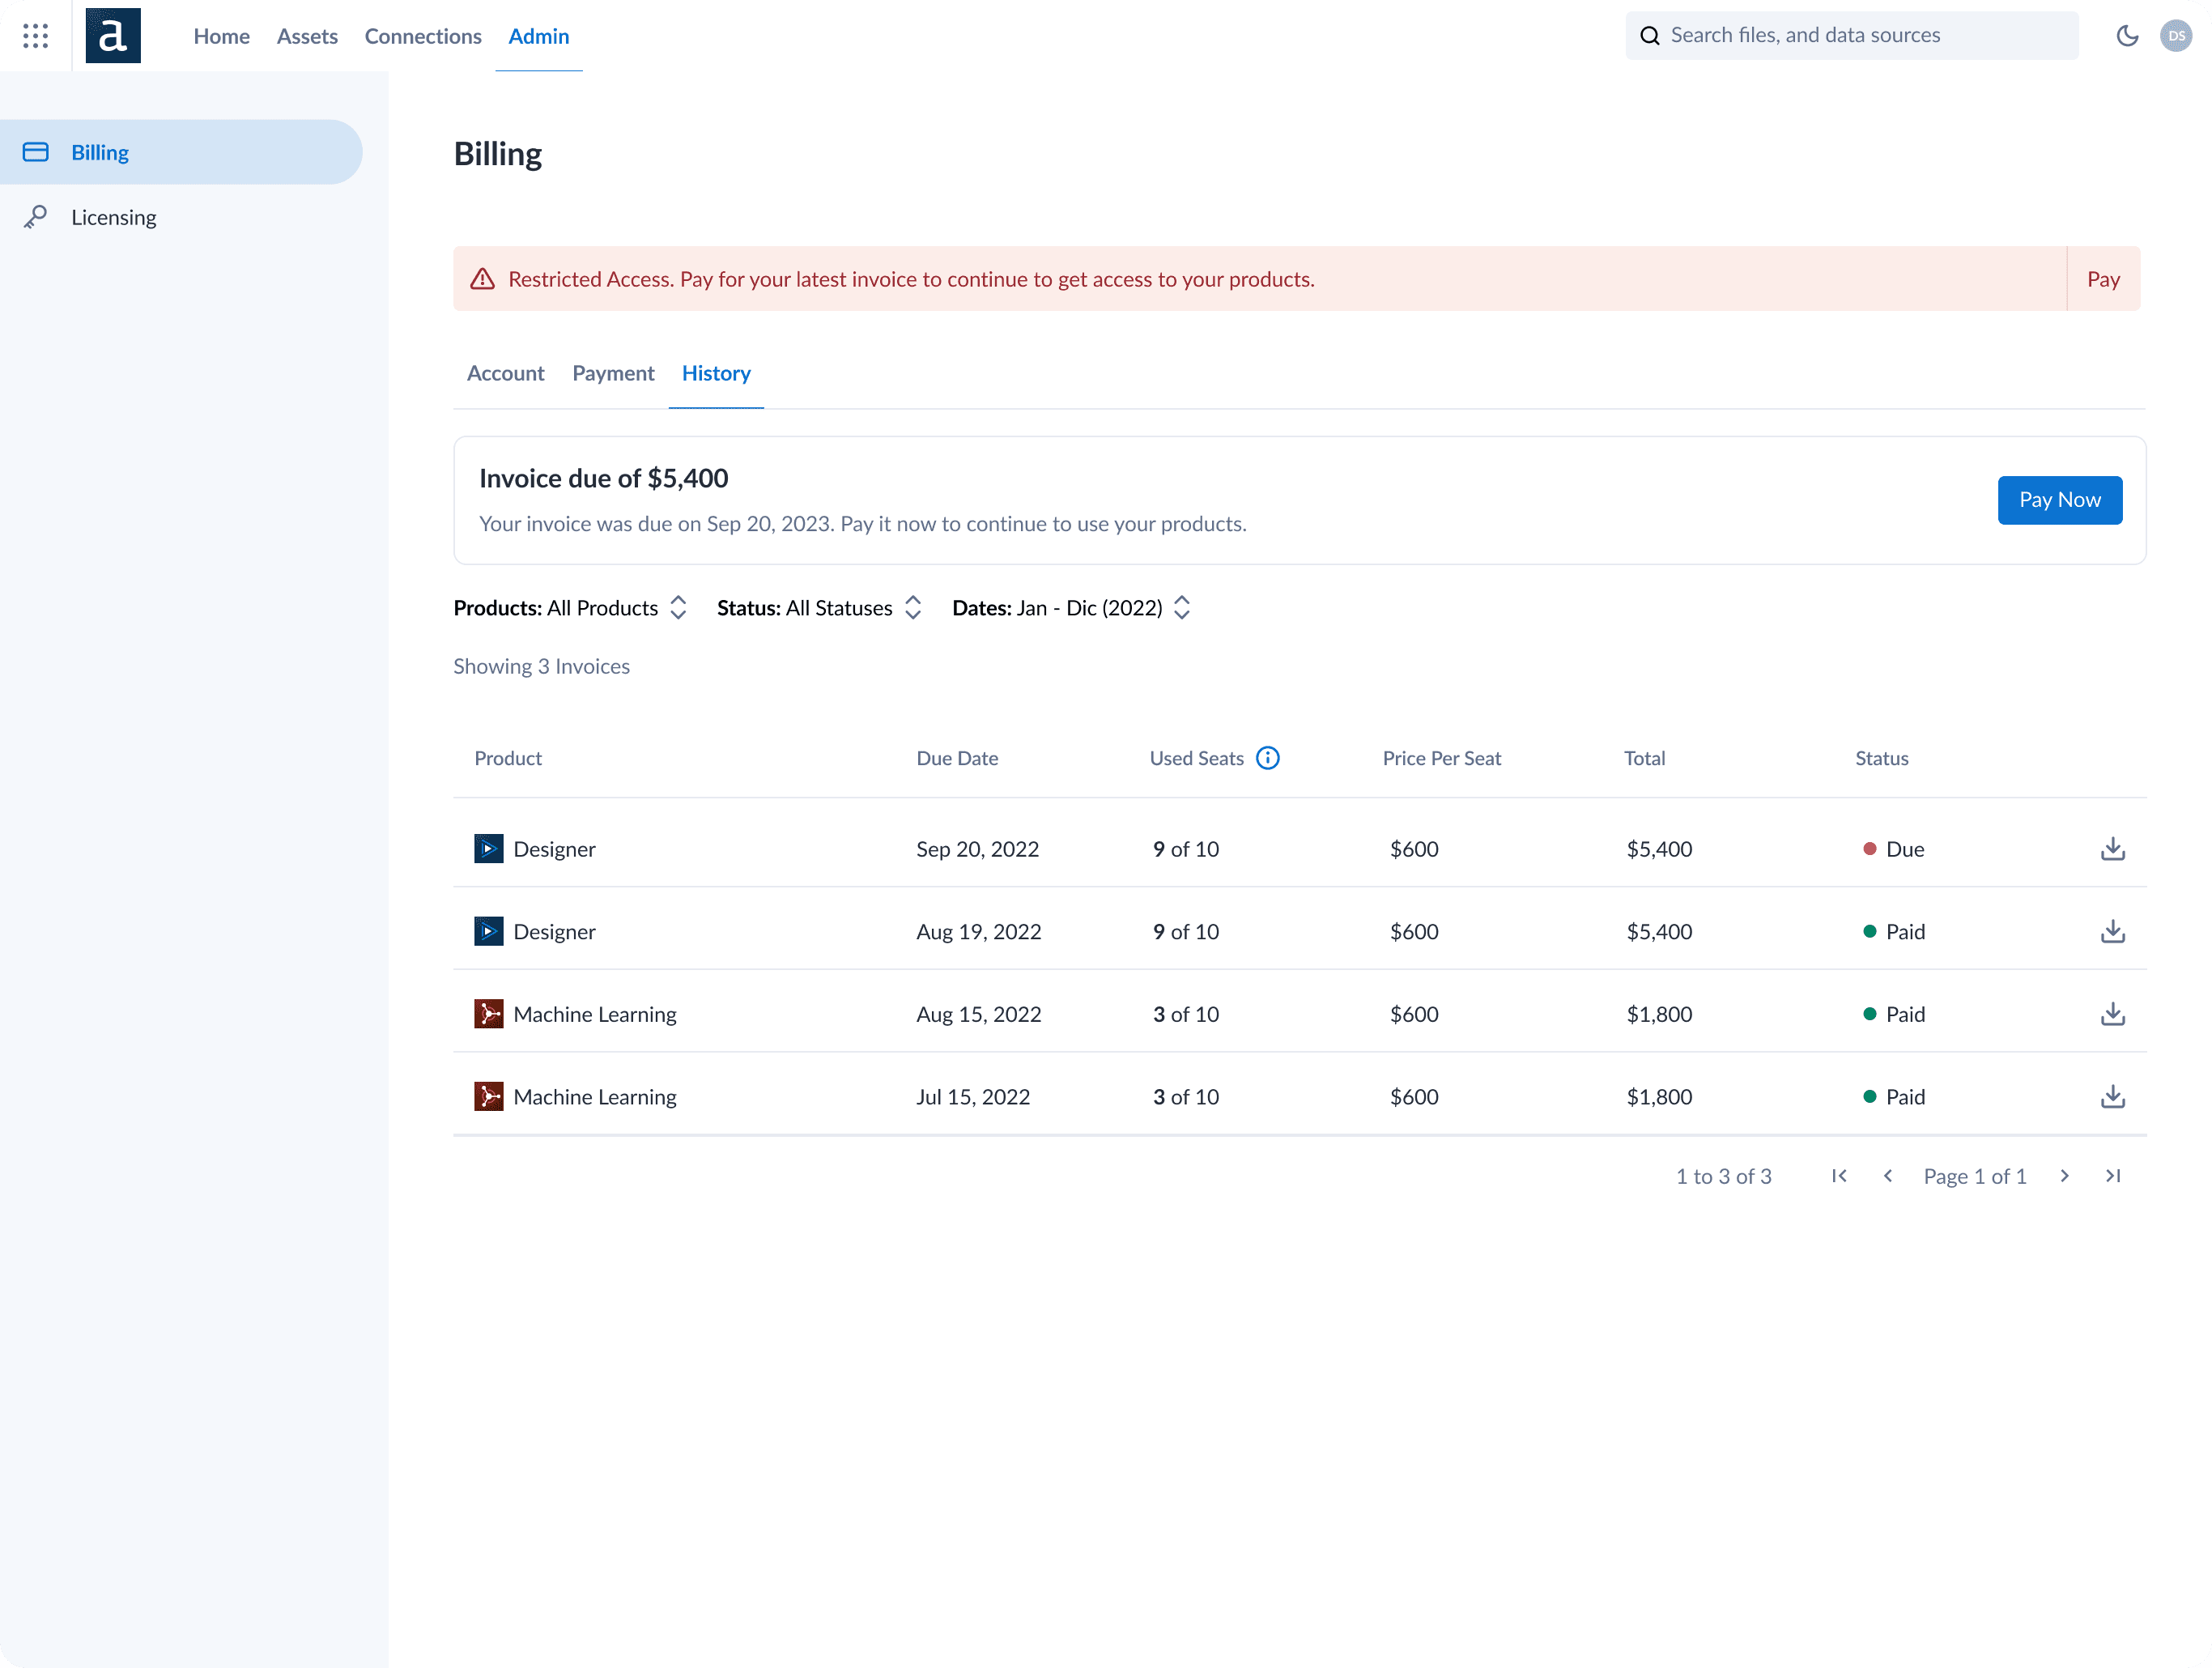Click the Alteryx logo icon
Screen dimensions: 2212x1668
[x=113, y=36]
